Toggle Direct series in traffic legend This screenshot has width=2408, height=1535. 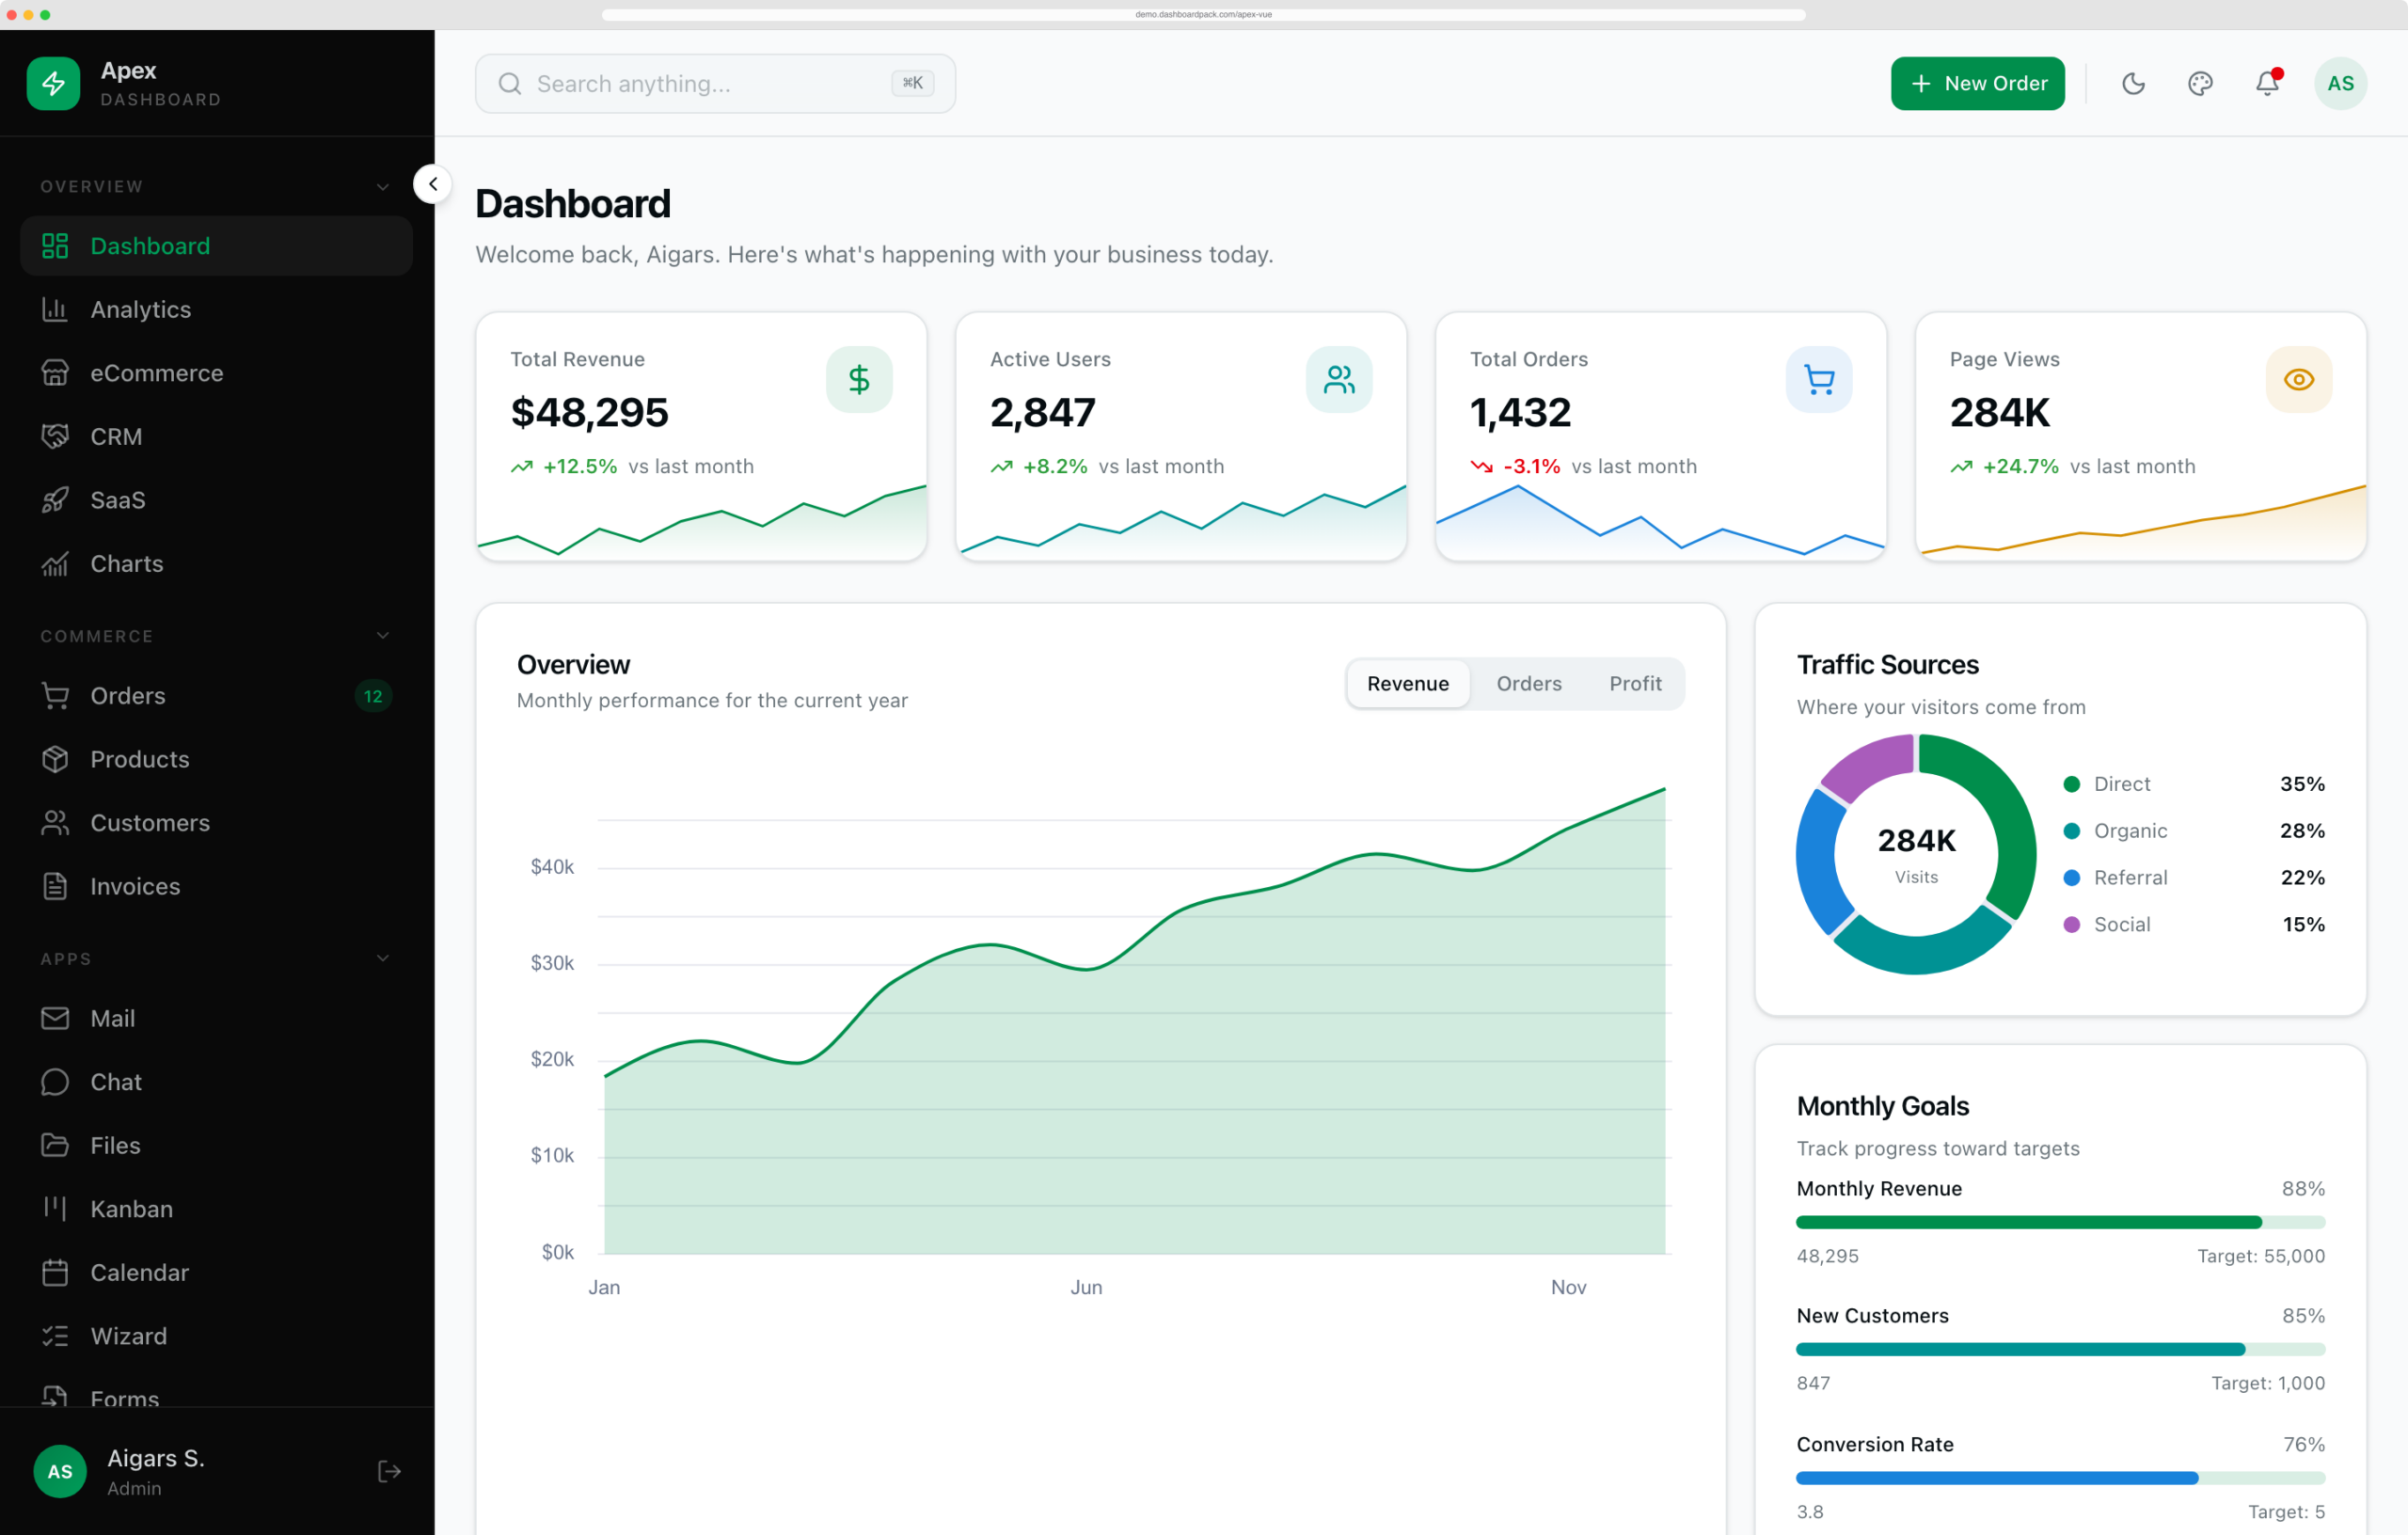(2194, 784)
